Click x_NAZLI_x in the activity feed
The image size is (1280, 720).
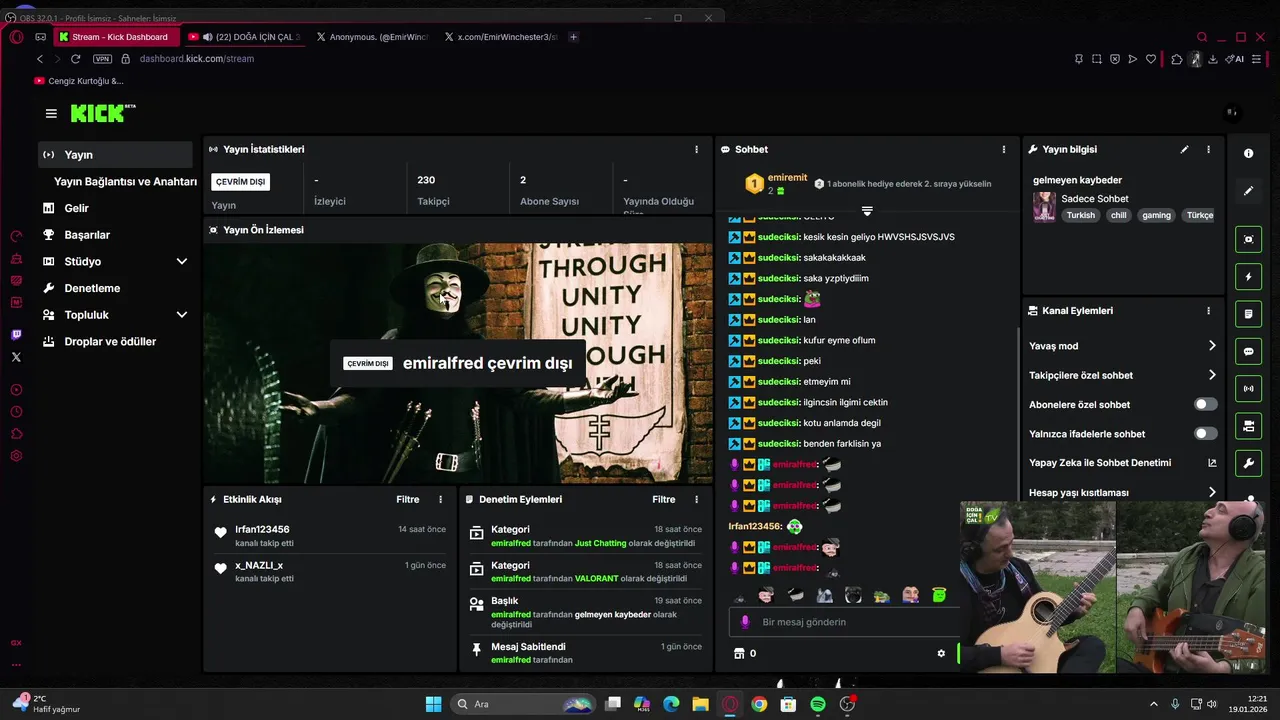click(x=259, y=565)
